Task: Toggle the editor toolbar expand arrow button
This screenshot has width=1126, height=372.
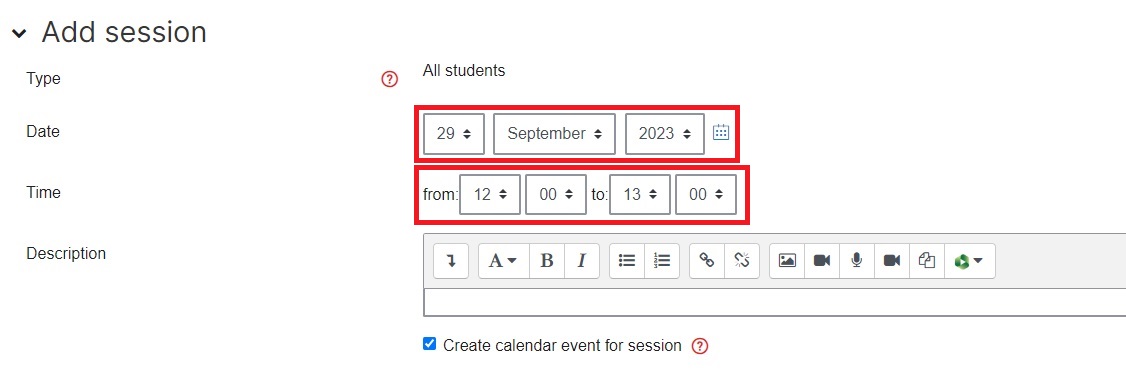Action: [x=451, y=261]
